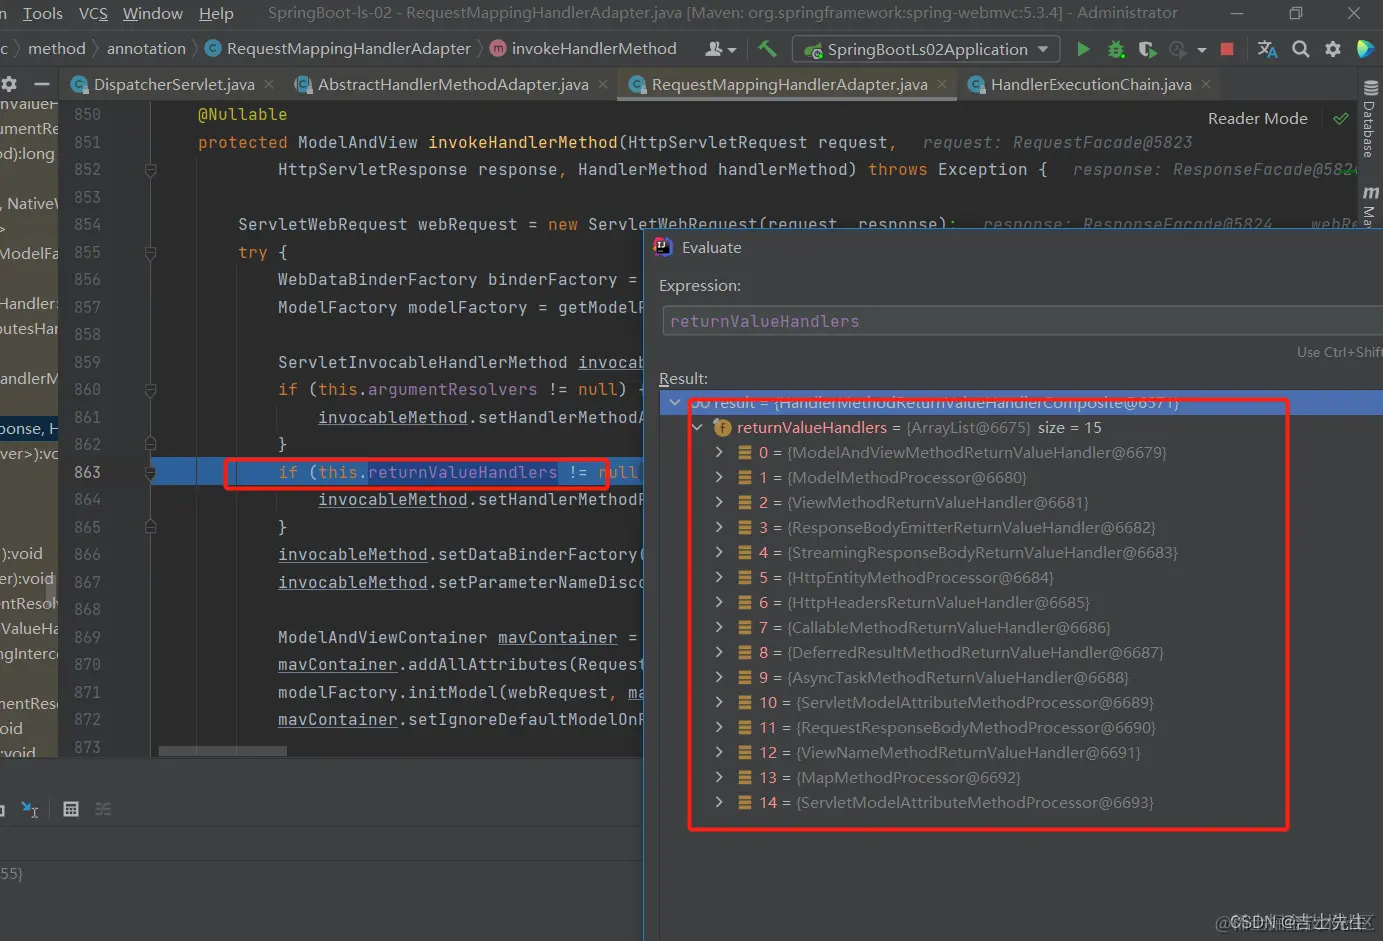The width and height of the screenshot is (1383, 941).
Task: Select row 7 CallableMethodReturnValueHandler
Action: tap(1020, 627)
